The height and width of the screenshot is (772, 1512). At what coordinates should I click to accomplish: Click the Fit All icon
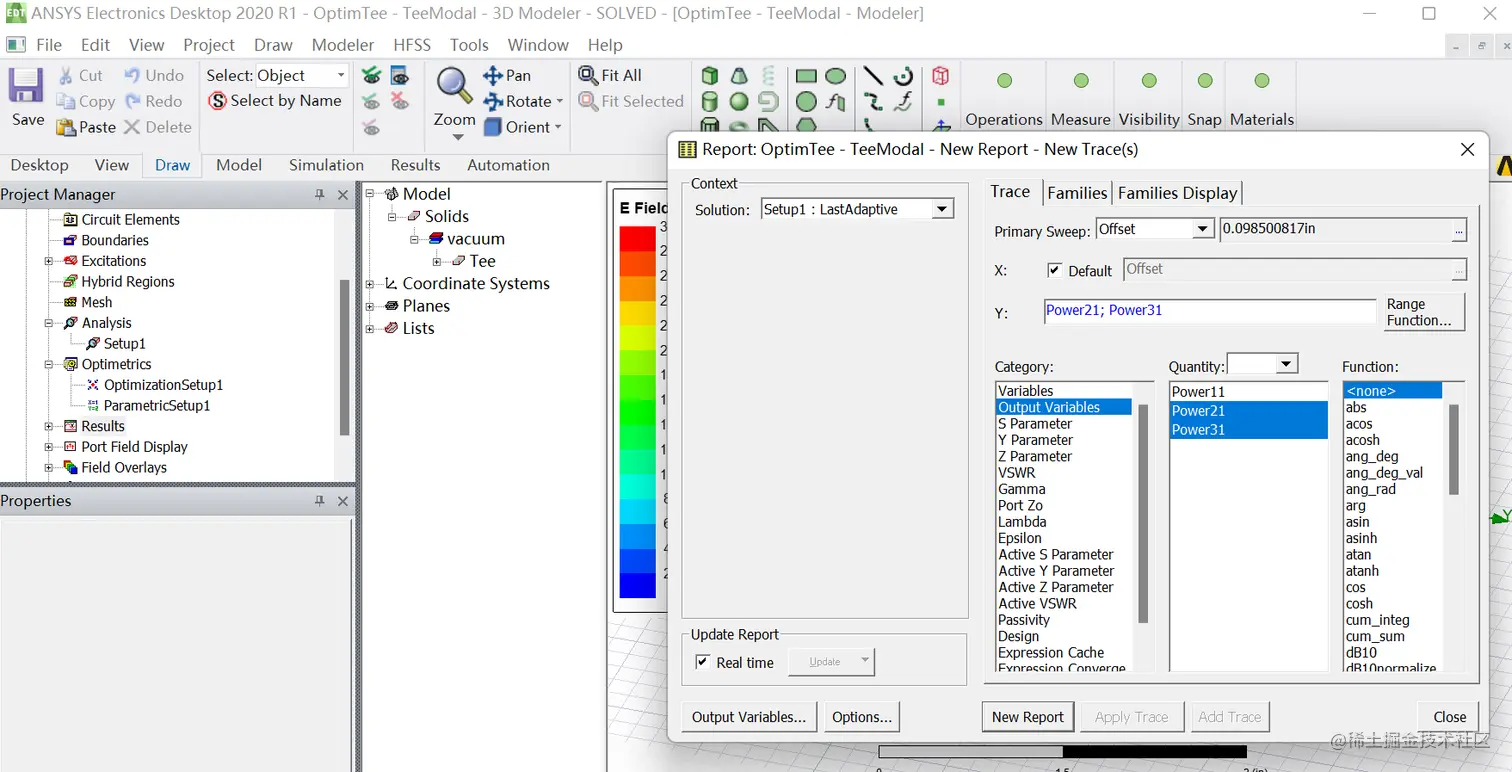pos(588,75)
